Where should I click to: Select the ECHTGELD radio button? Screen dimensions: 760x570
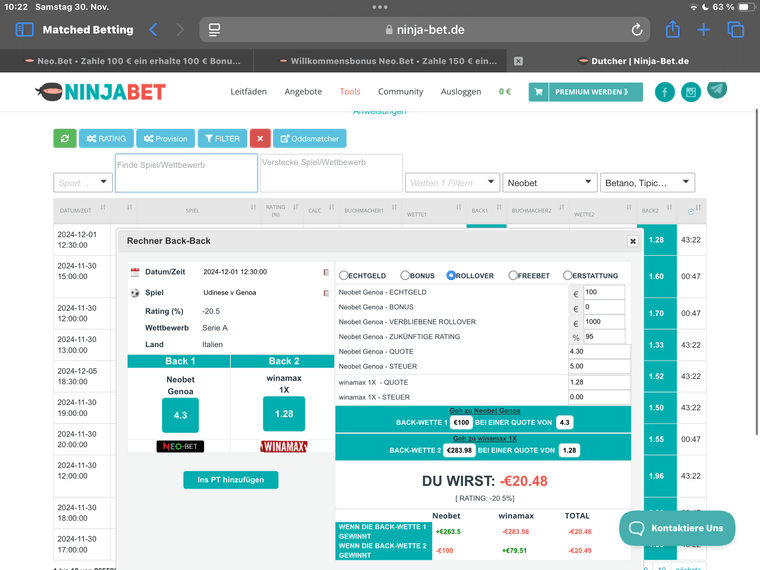click(x=343, y=275)
